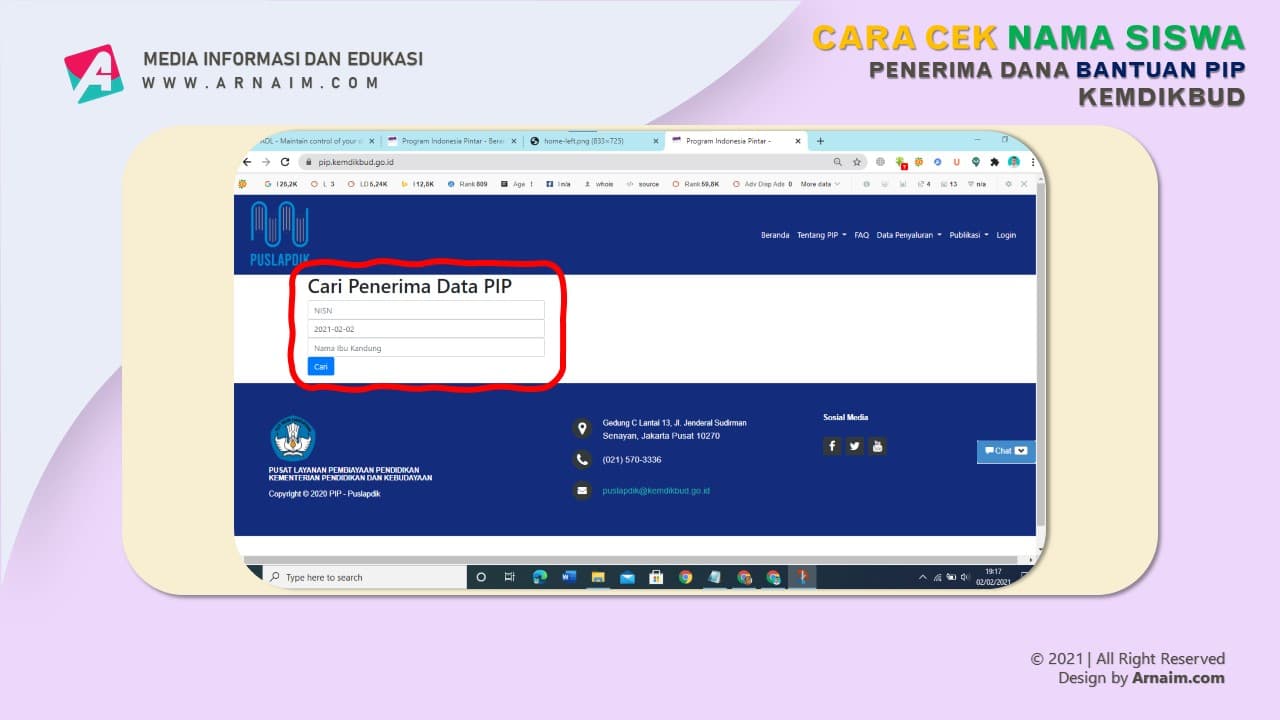Open Microsoft Store from the taskbar
Image resolution: width=1280 pixels, height=720 pixels.
click(656, 577)
